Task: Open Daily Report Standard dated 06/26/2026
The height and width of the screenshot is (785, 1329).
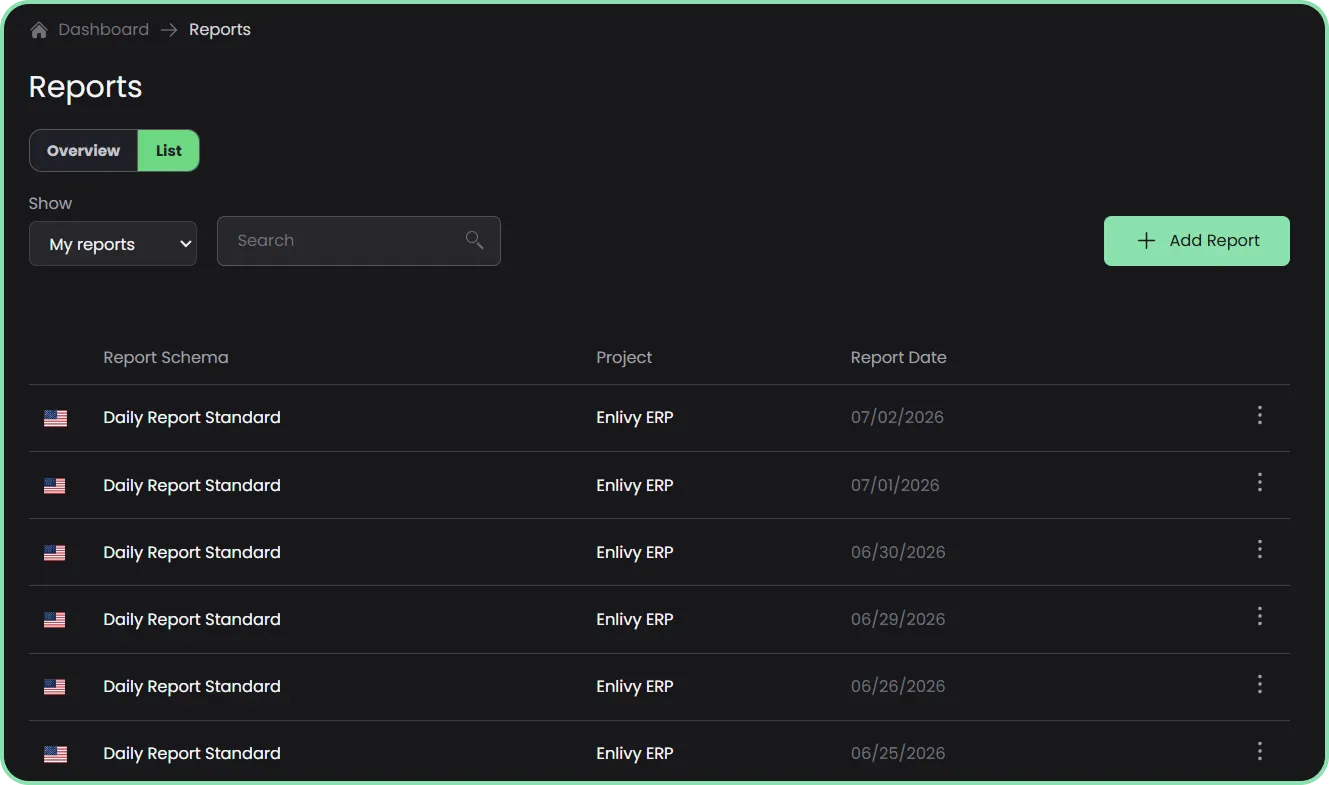Action: click(192, 686)
